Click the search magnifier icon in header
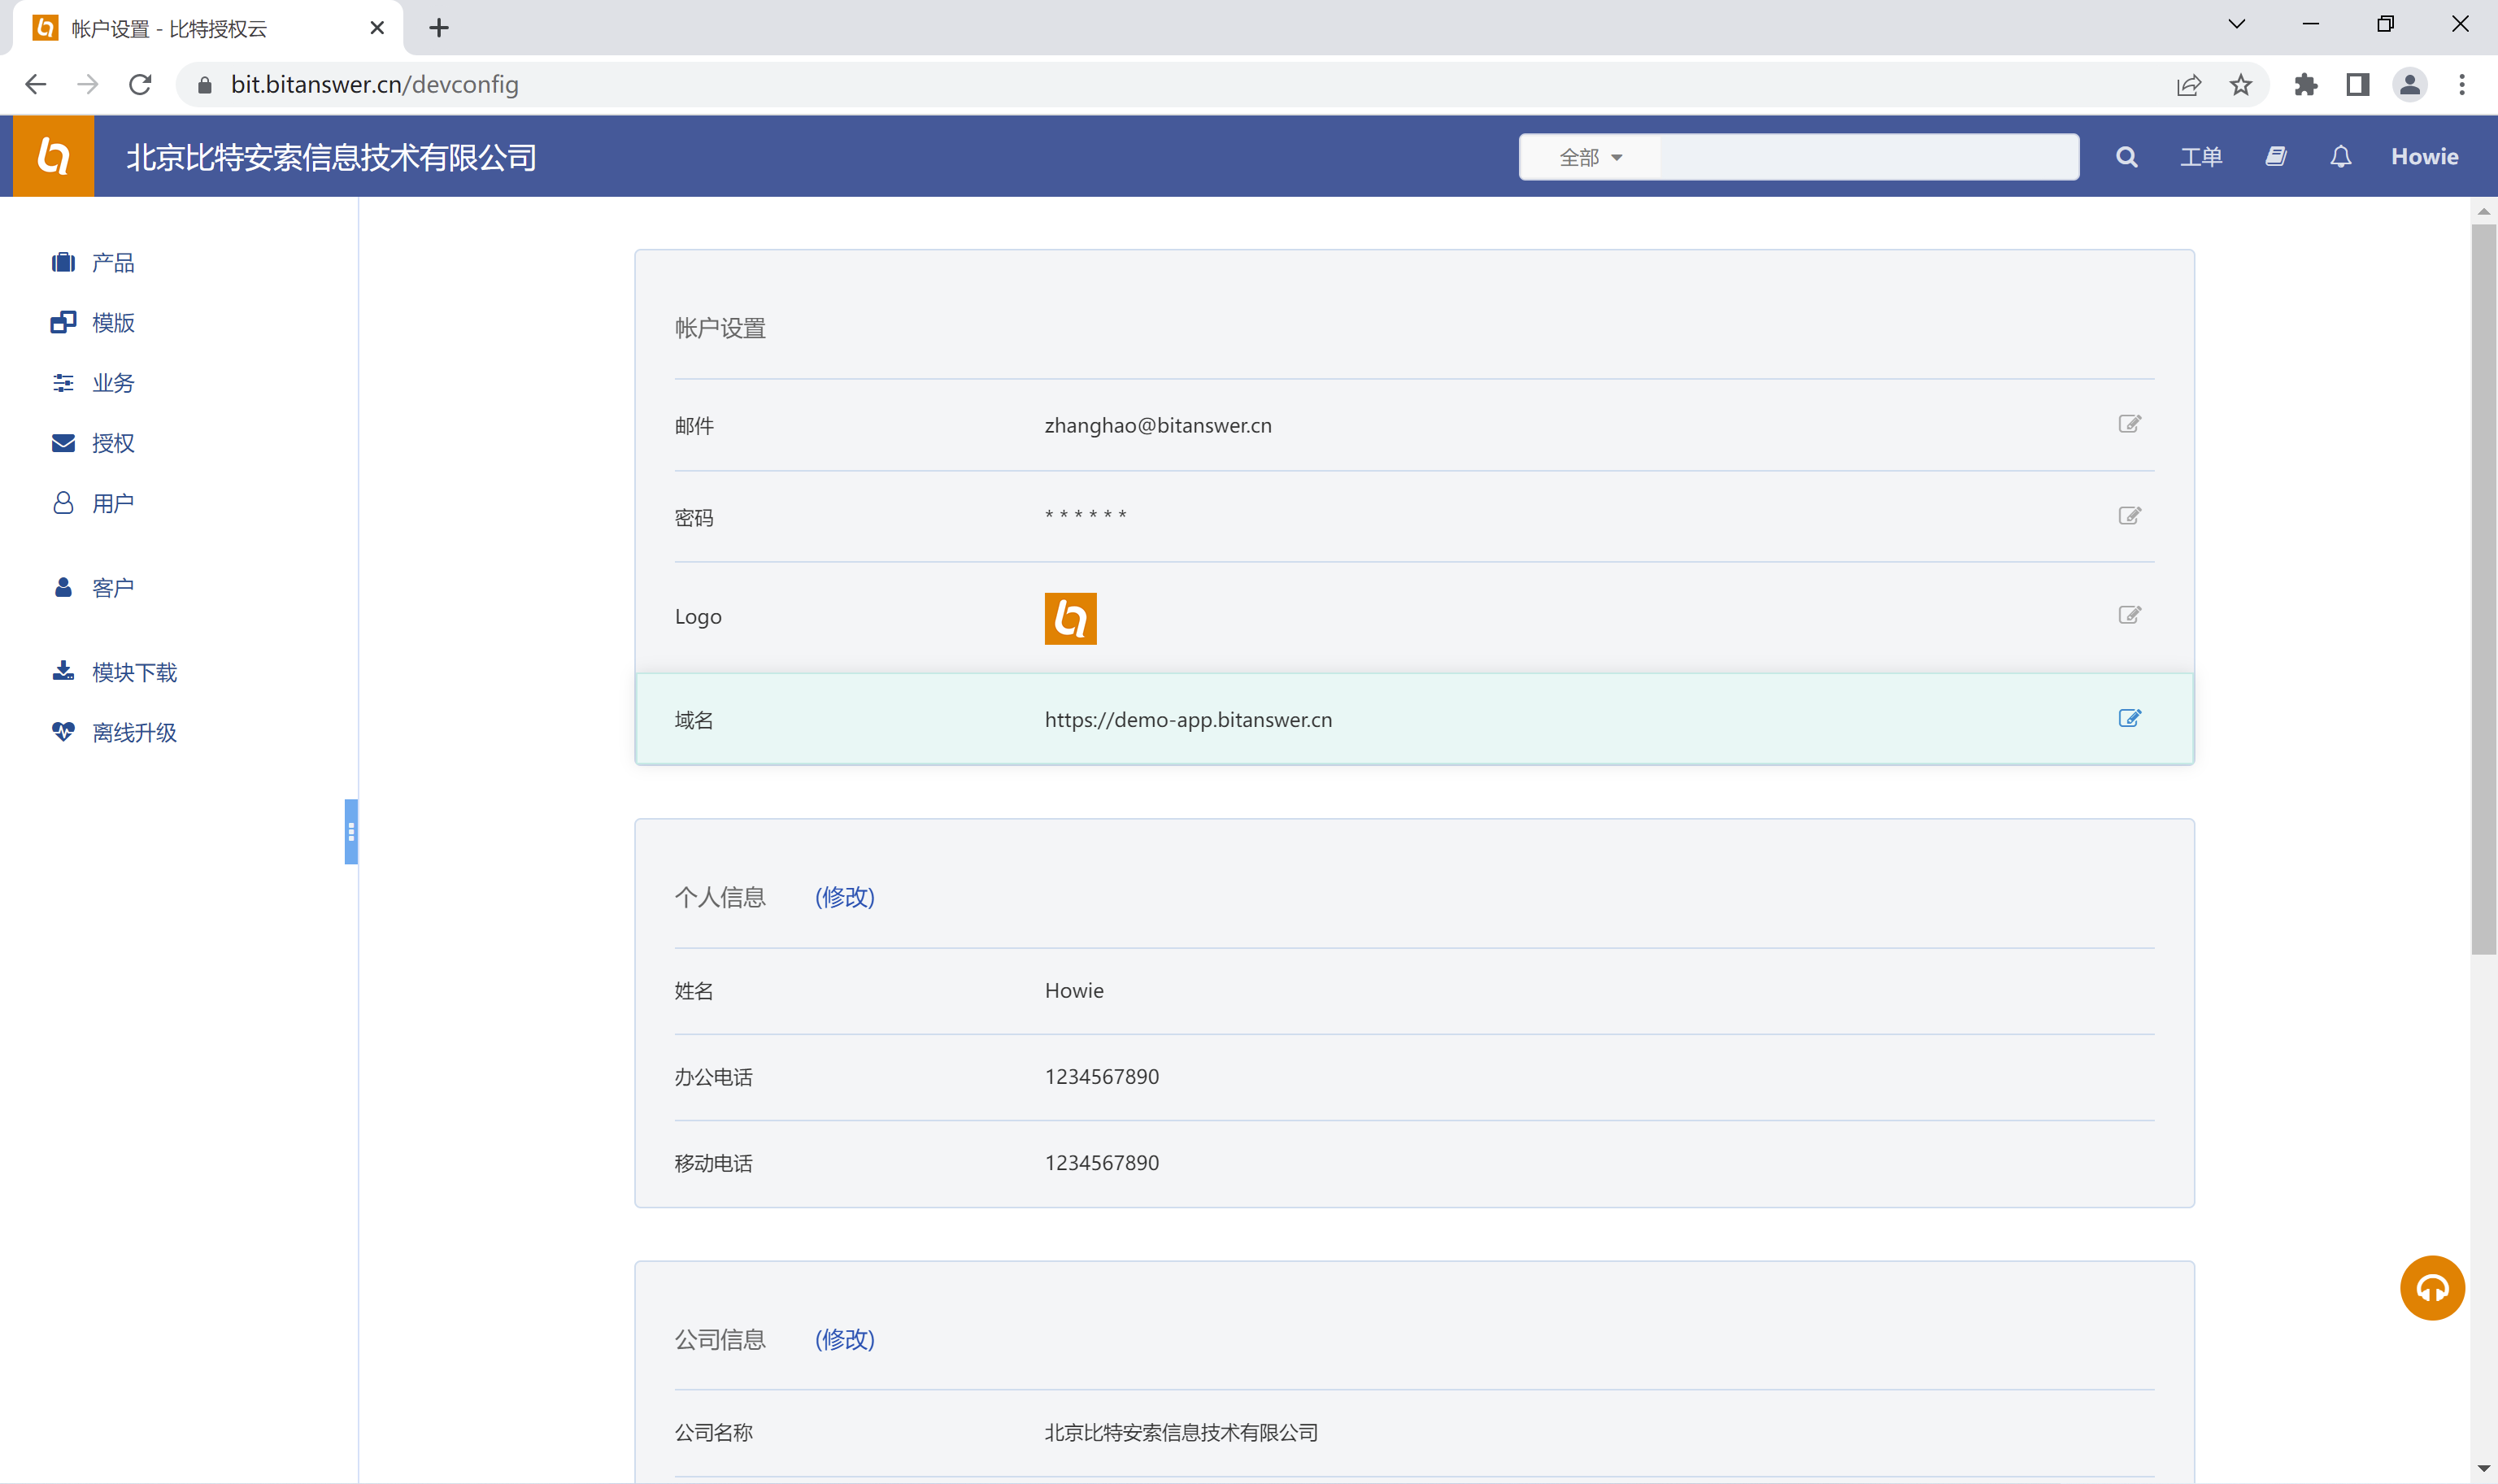 pos(2126,157)
